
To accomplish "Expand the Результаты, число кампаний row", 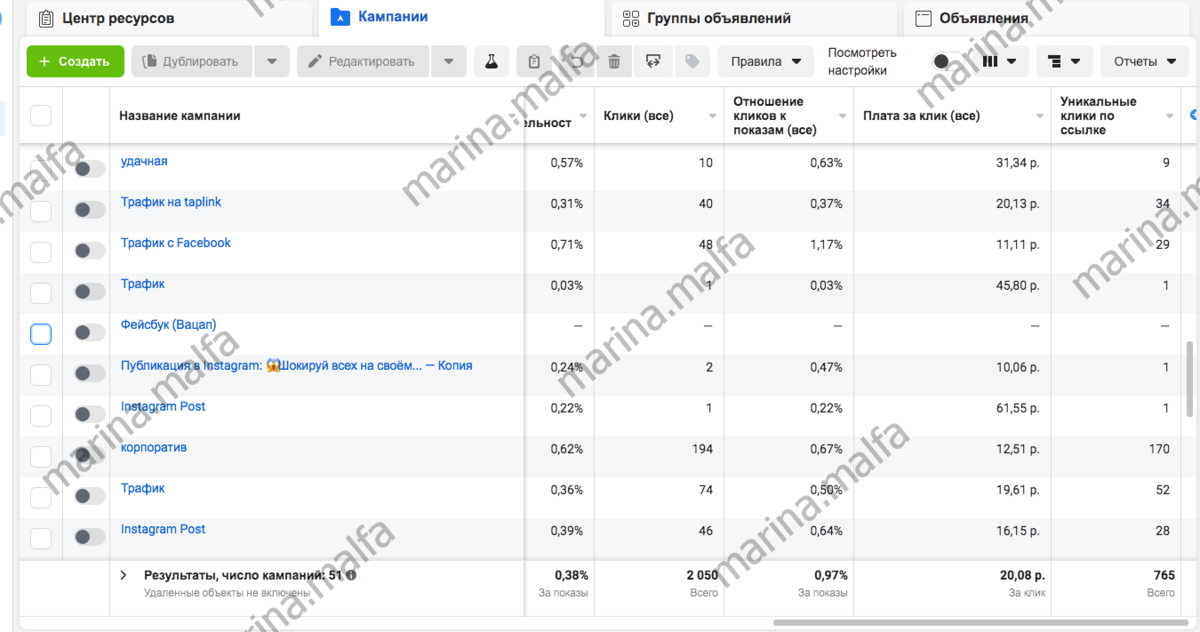I will pos(124,575).
